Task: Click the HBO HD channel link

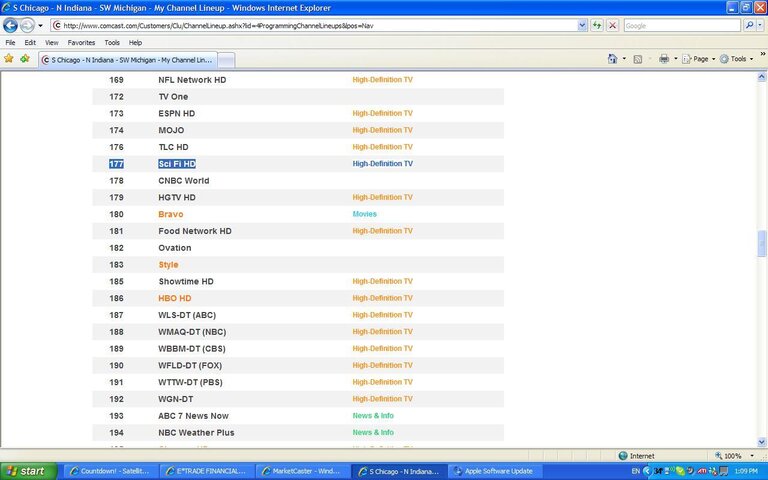Action: pos(174,298)
